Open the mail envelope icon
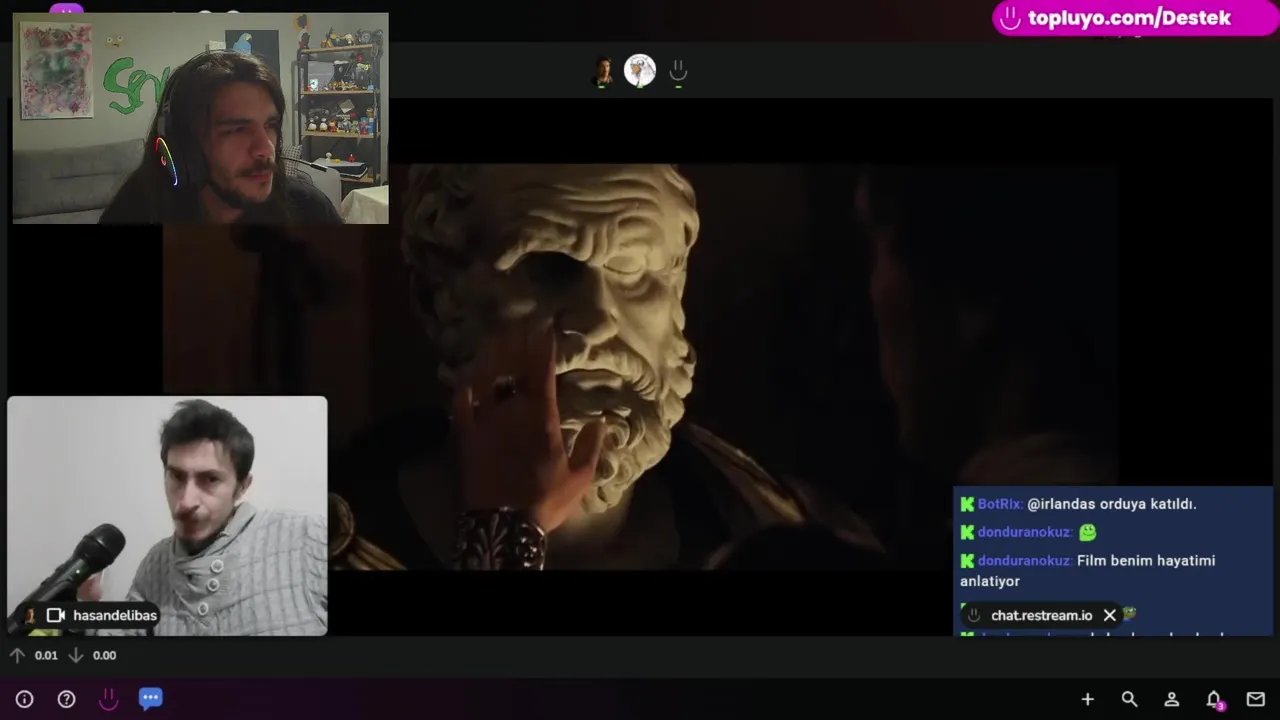This screenshot has height=720, width=1280. (1256, 699)
